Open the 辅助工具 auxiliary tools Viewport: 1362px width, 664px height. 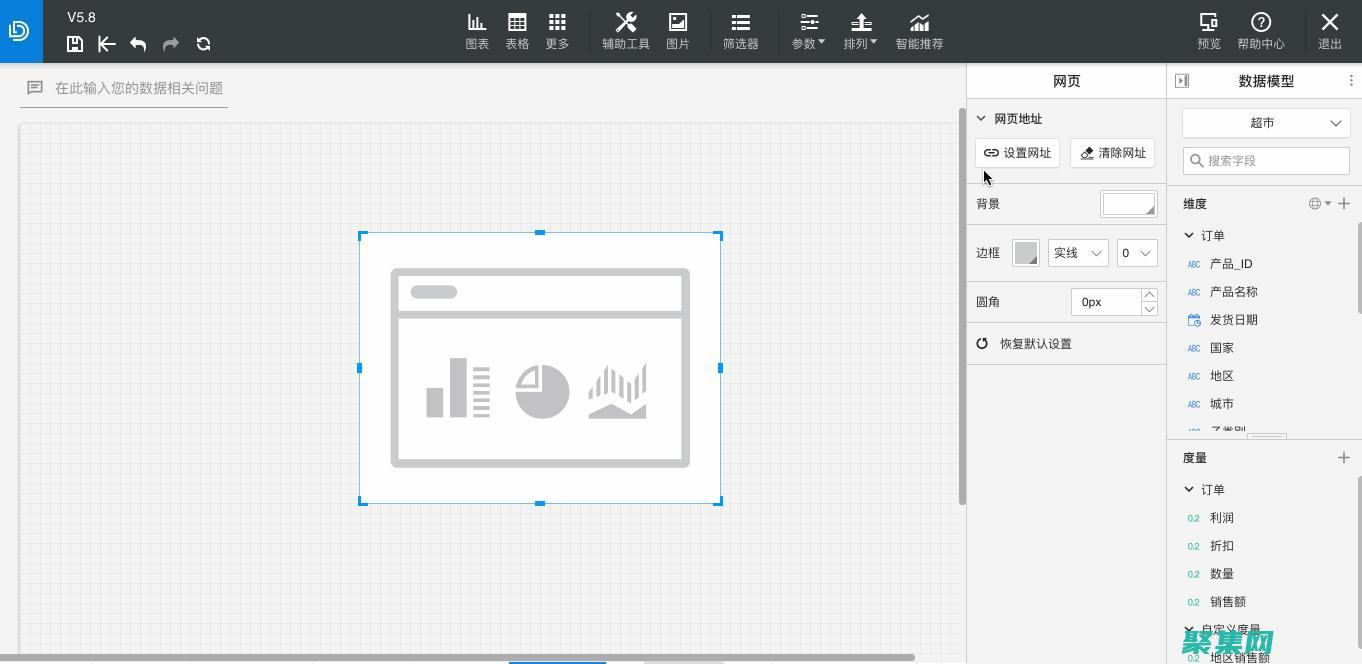[x=625, y=31]
